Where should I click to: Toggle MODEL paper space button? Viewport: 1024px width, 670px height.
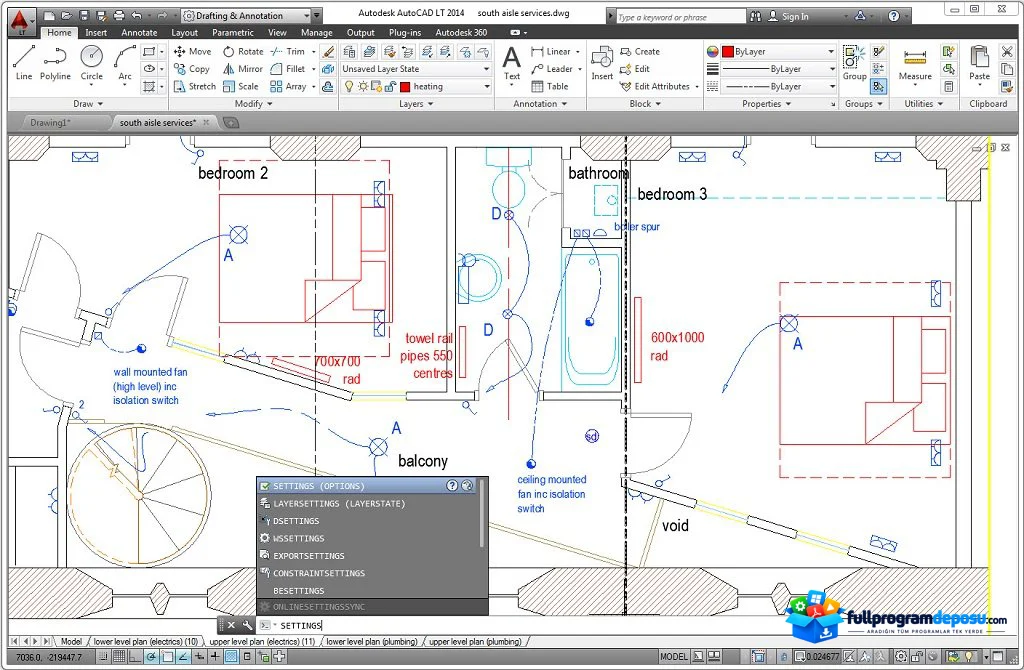673,656
